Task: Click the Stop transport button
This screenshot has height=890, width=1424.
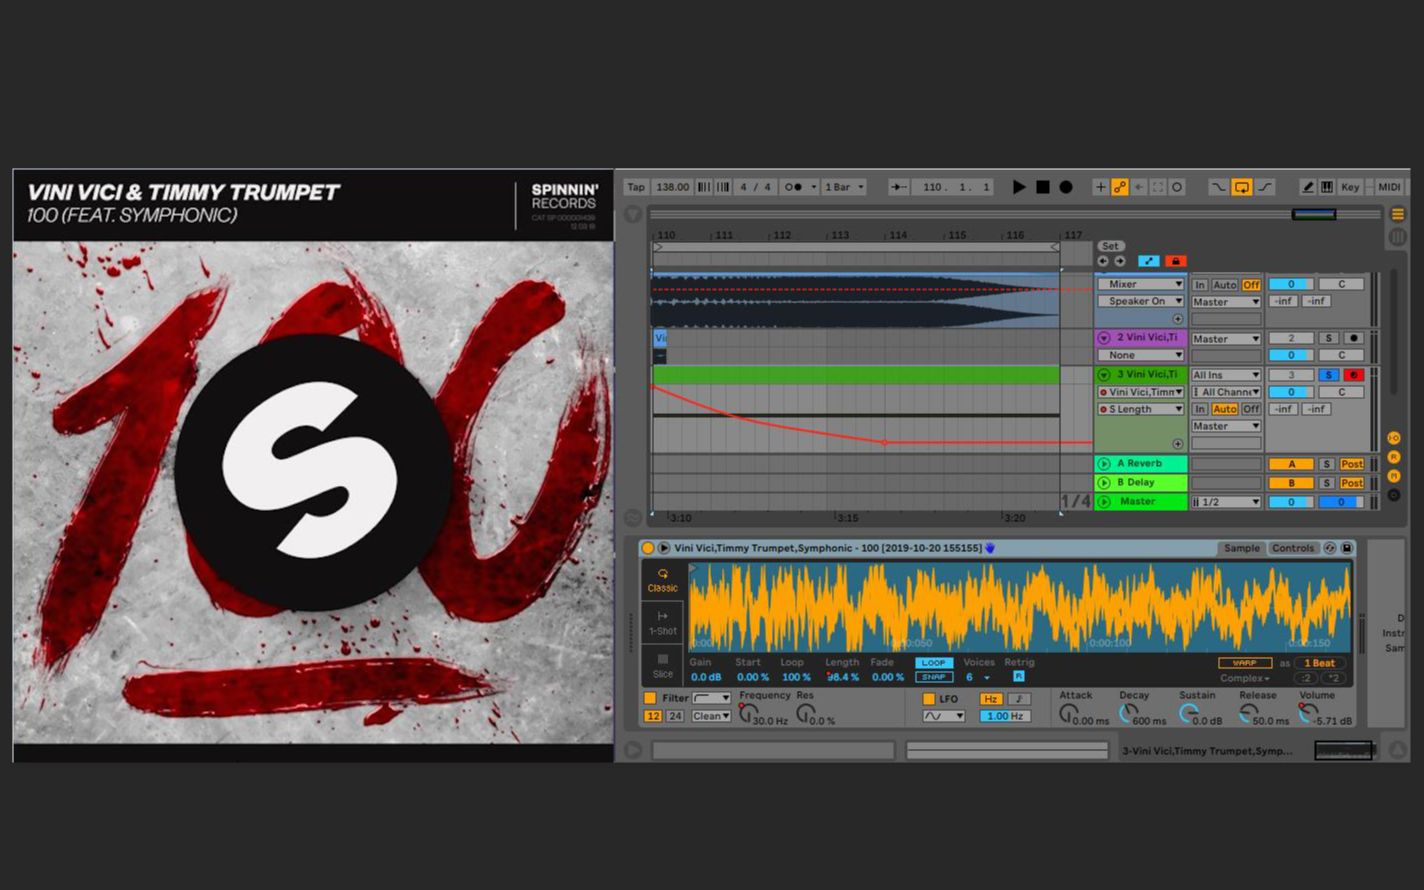Action: click(1043, 187)
